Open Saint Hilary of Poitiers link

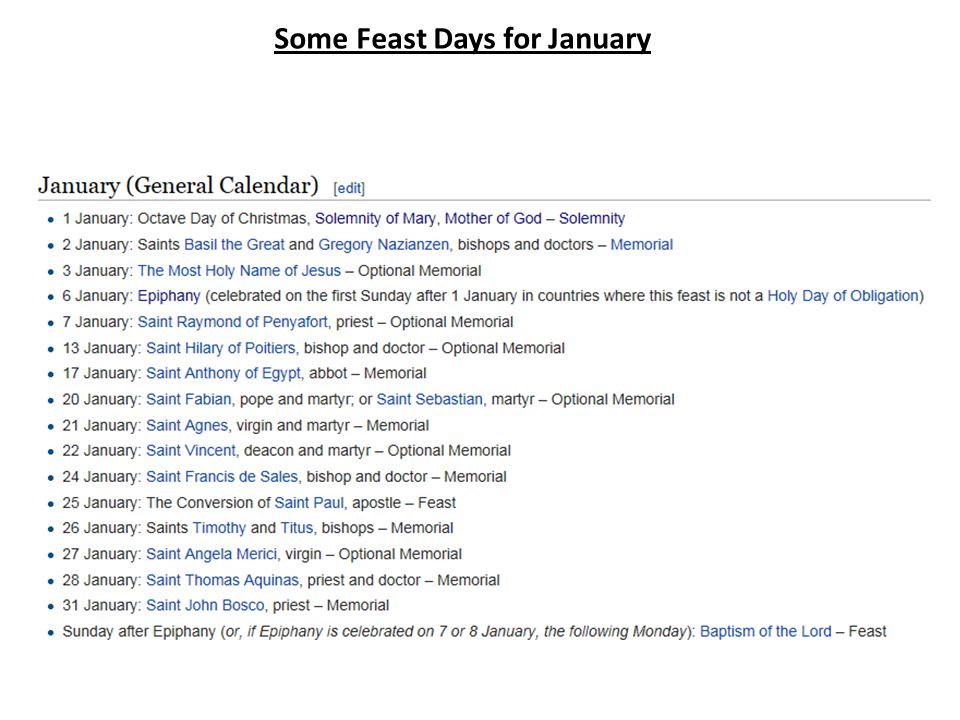[220, 348]
